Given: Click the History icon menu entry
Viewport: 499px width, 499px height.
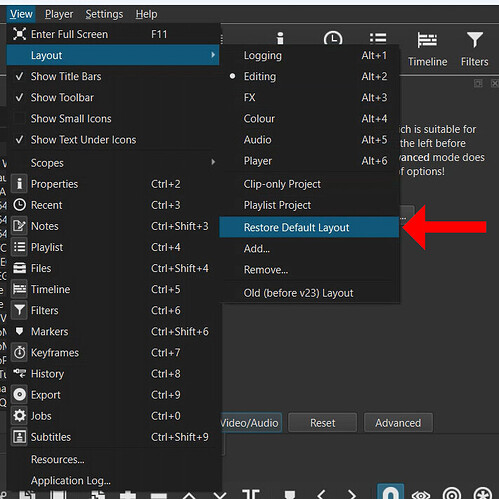Looking at the screenshot, I should pyautogui.click(x=20, y=374).
